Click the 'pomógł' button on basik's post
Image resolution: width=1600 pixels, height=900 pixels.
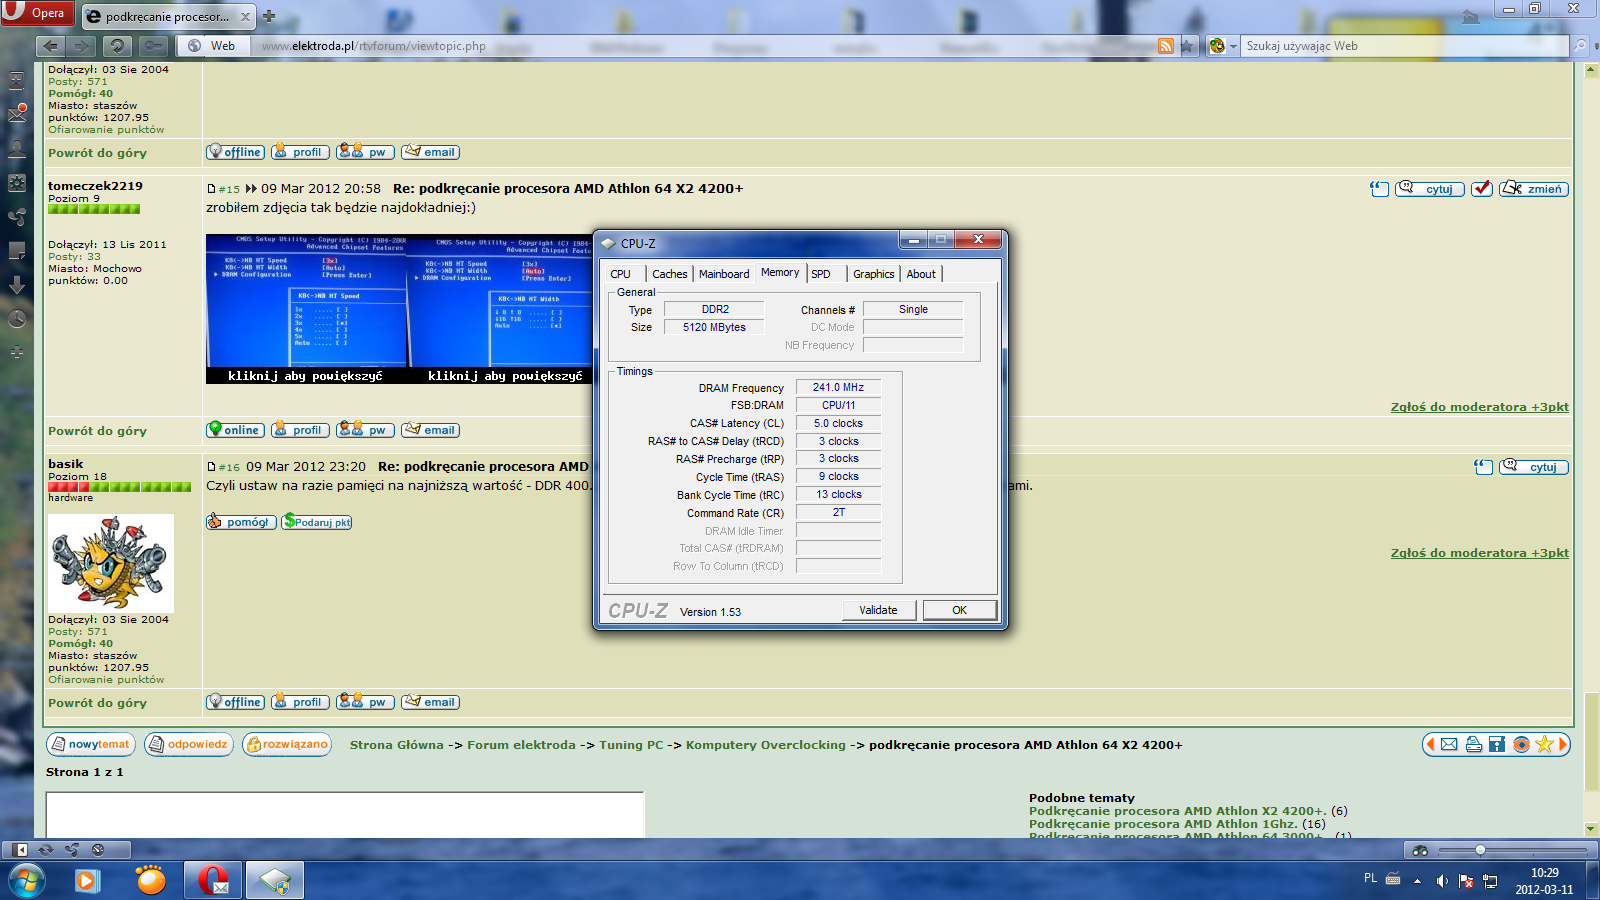pyautogui.click(x=241, y=522)
